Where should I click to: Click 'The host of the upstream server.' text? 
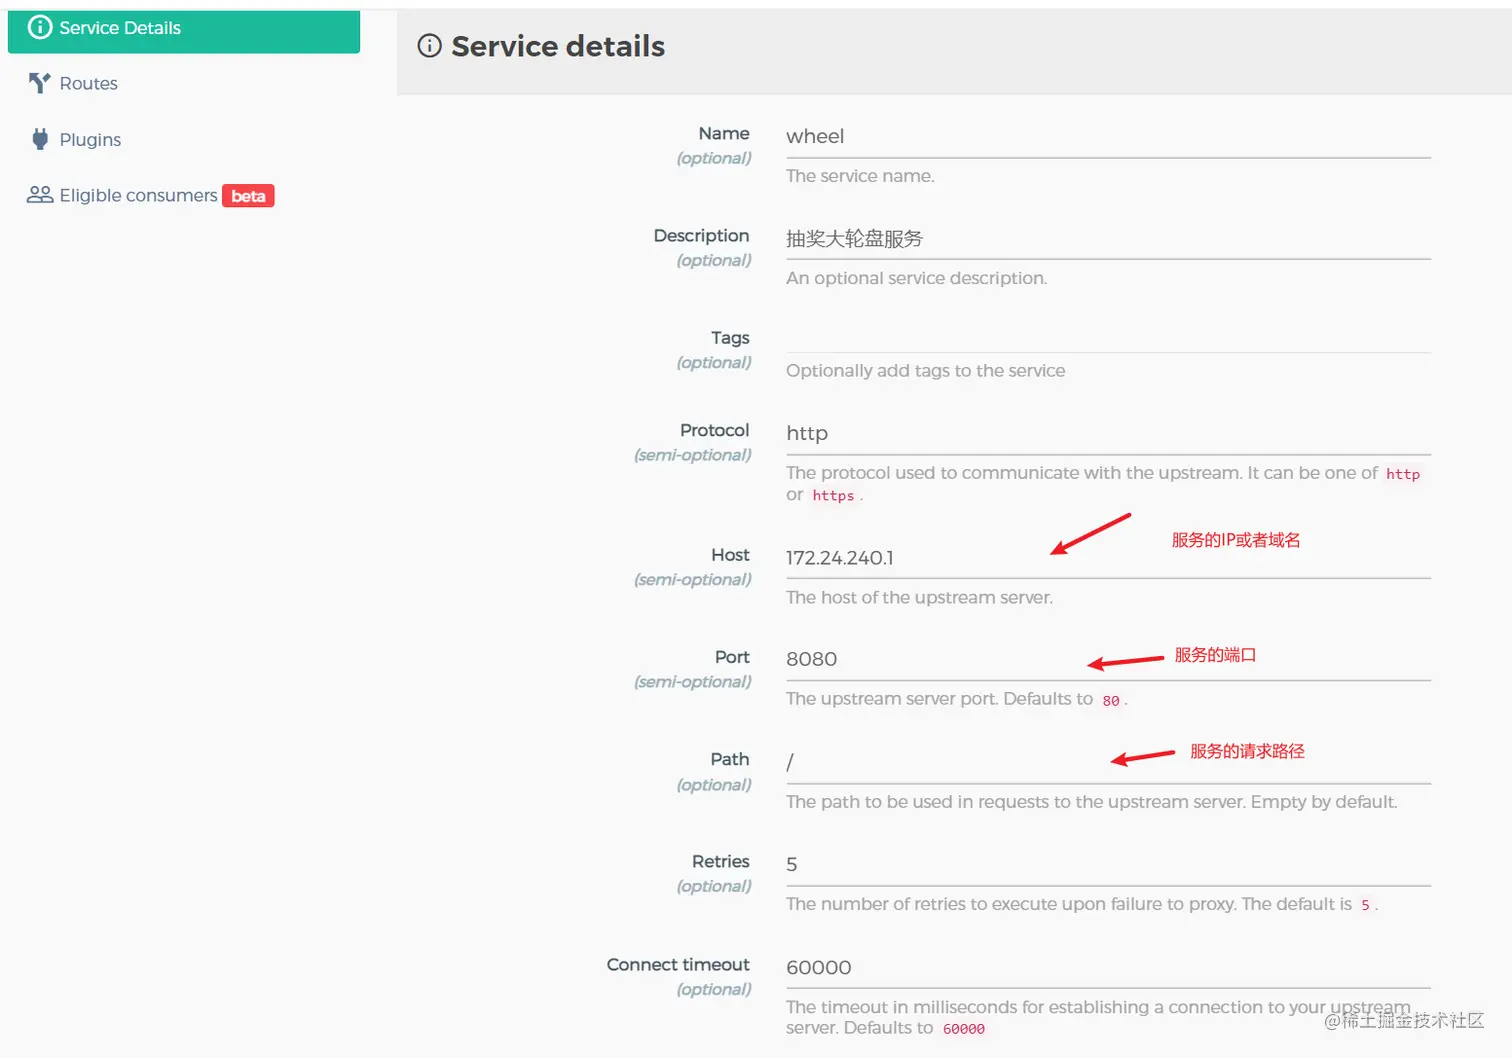(x=919, y=598)
